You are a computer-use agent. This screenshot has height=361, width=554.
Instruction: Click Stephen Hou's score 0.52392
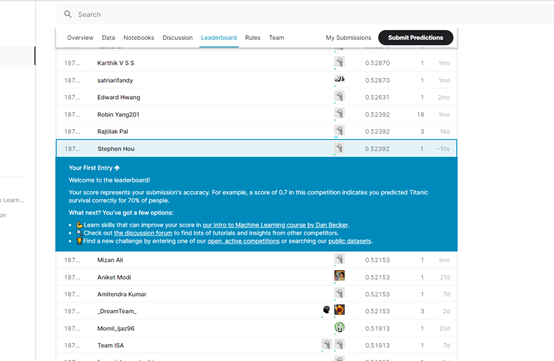click(x=377, y=149)
